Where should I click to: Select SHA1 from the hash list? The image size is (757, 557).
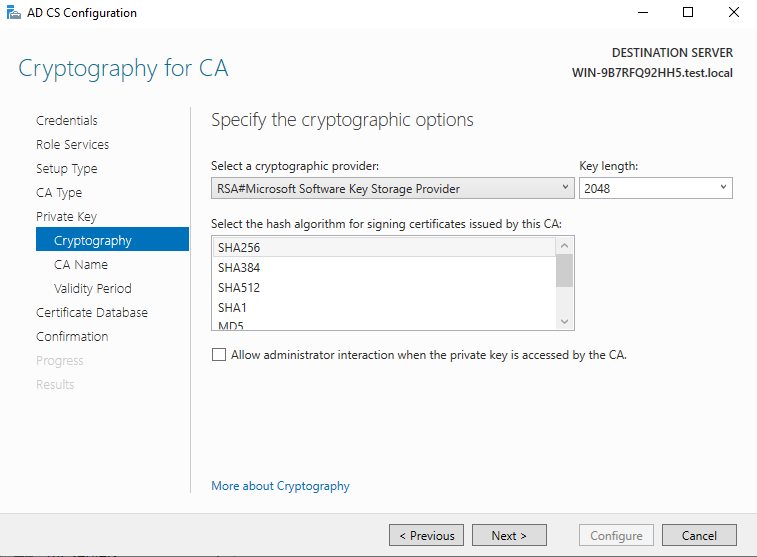[384, 307]
